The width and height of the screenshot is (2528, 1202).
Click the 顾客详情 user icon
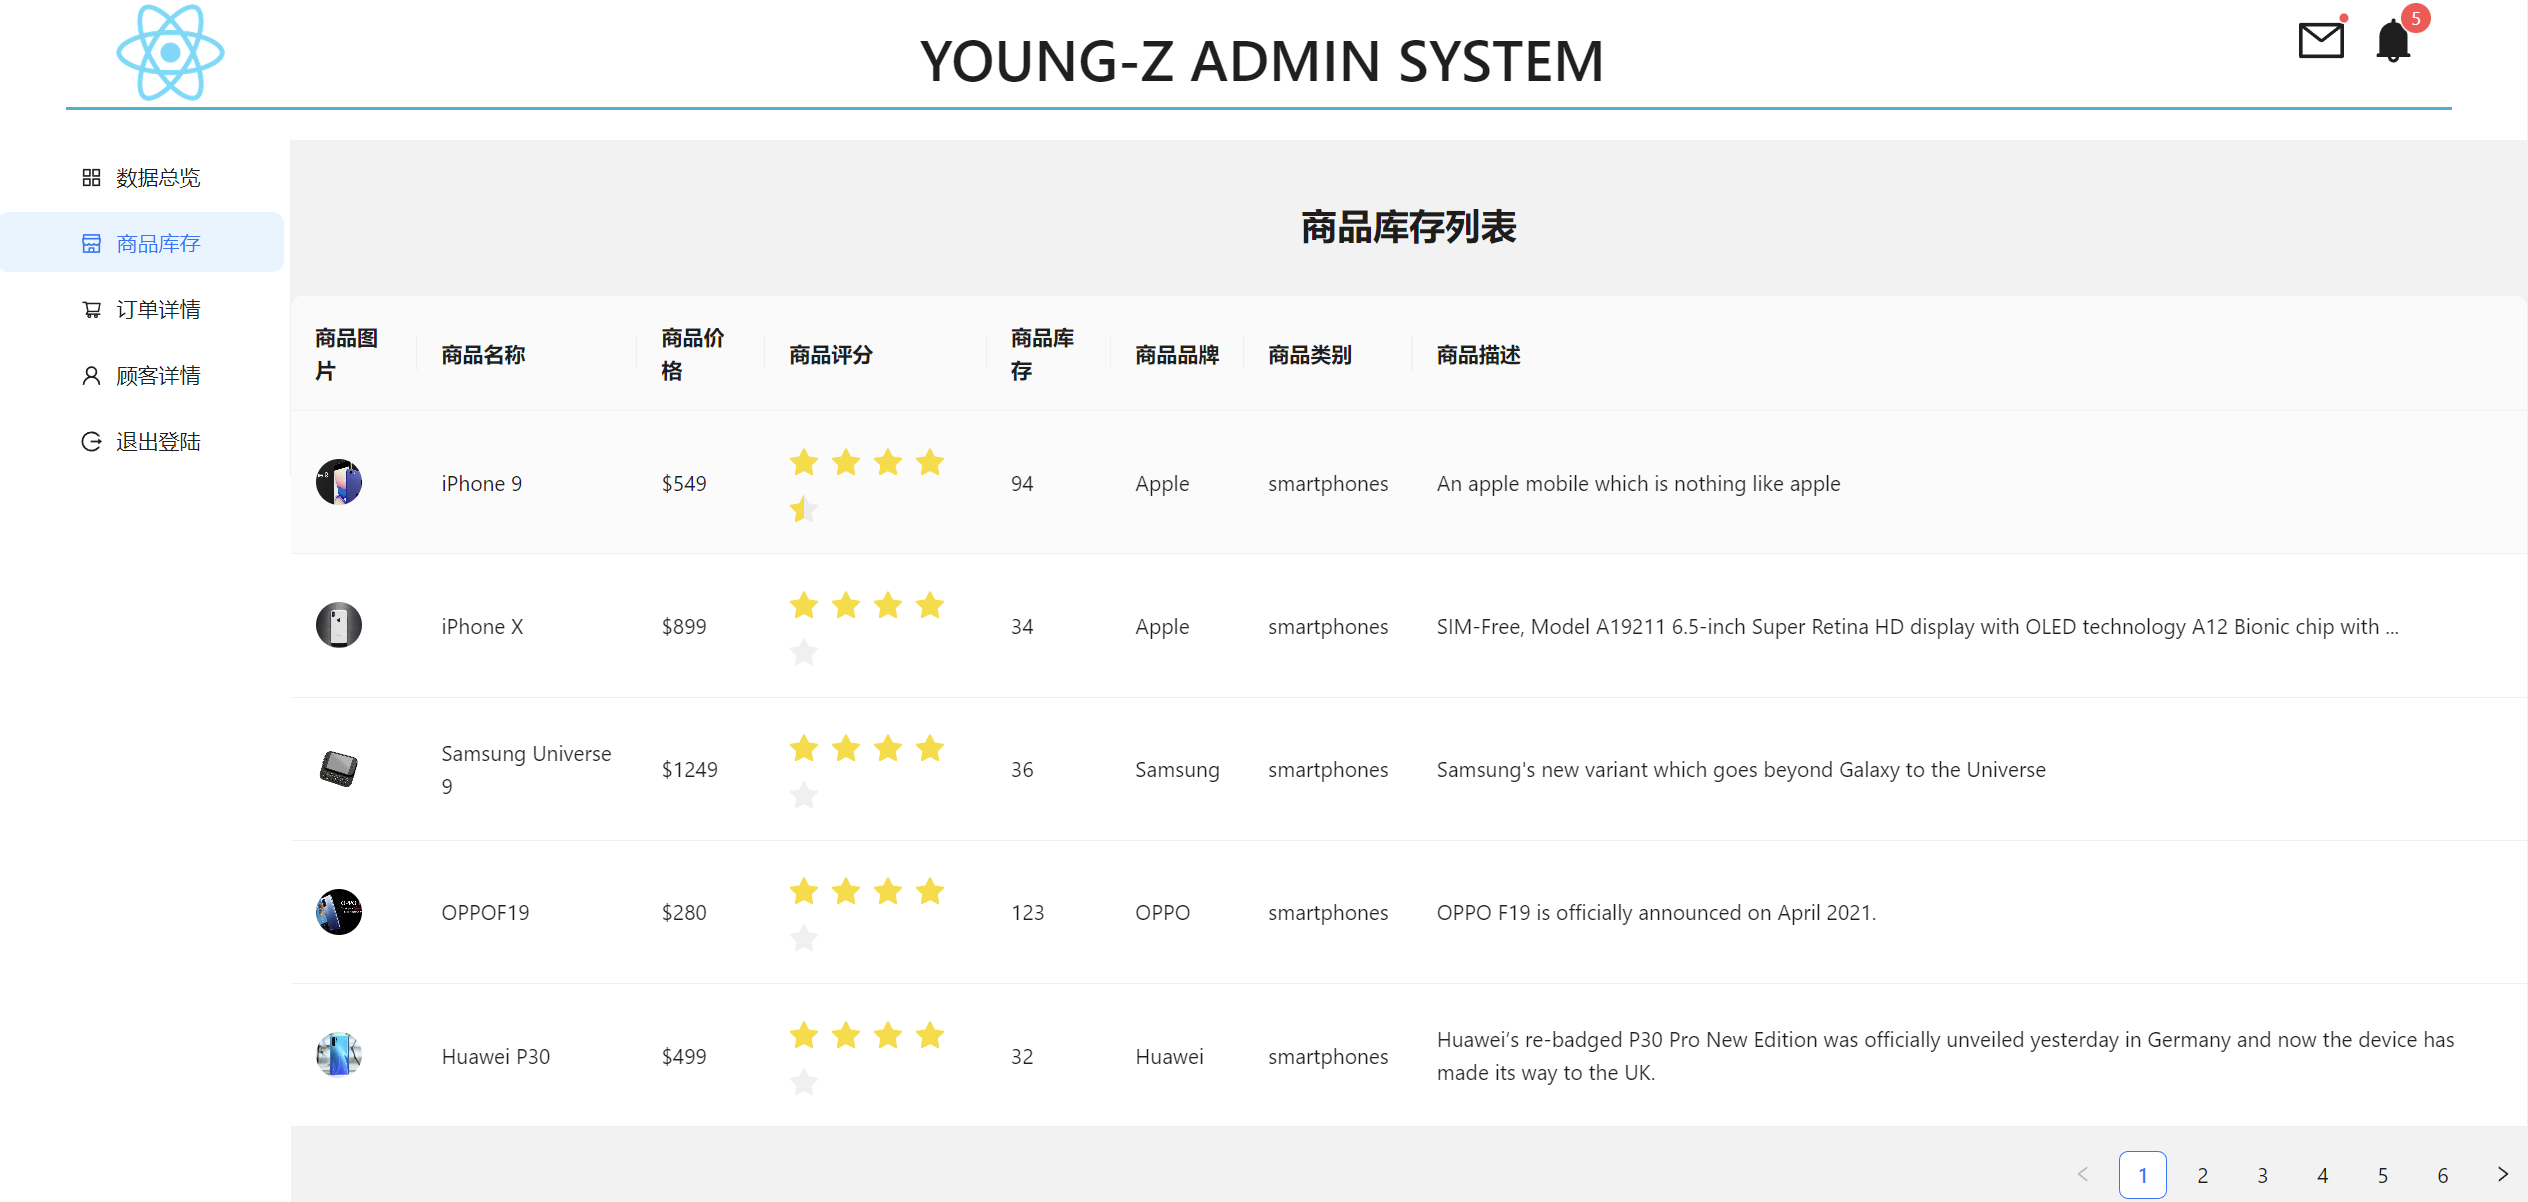(x=91, y=376)
